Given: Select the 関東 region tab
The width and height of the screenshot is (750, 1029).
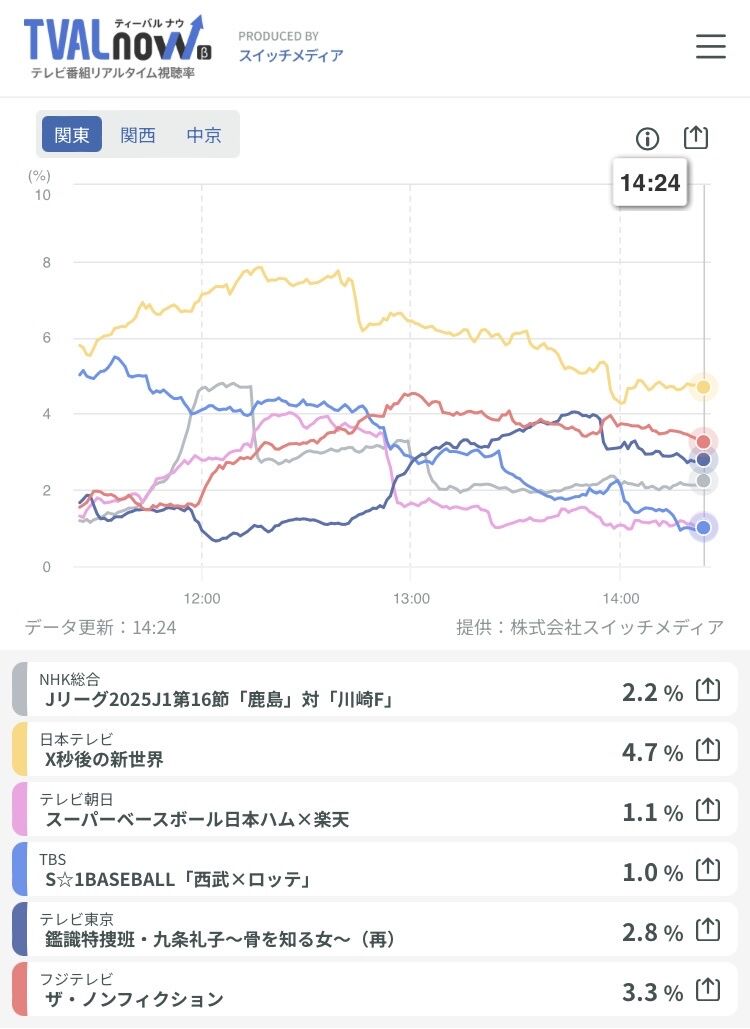Looking at the screenshot, I should 72,135.
